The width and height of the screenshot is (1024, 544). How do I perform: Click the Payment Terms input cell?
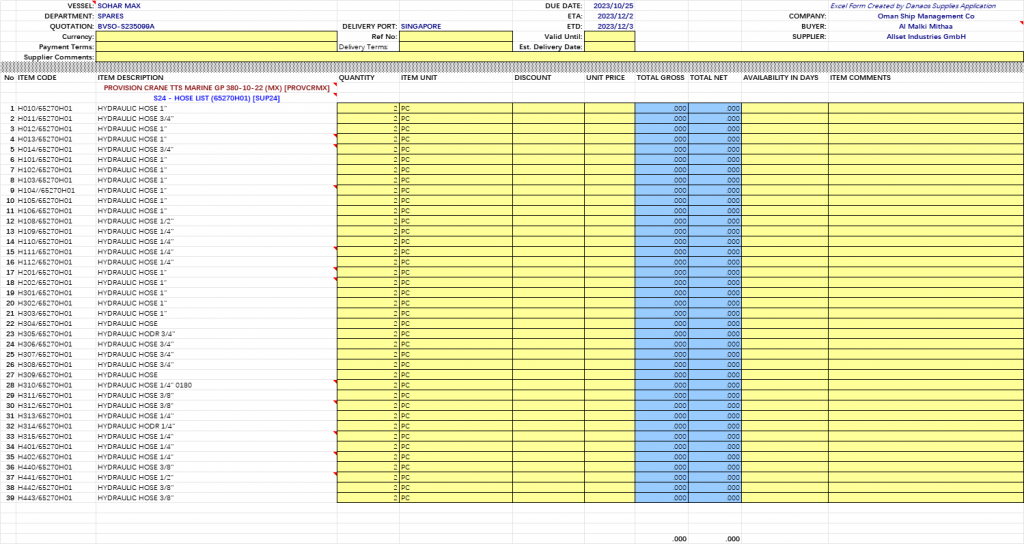tap(216, 47)
